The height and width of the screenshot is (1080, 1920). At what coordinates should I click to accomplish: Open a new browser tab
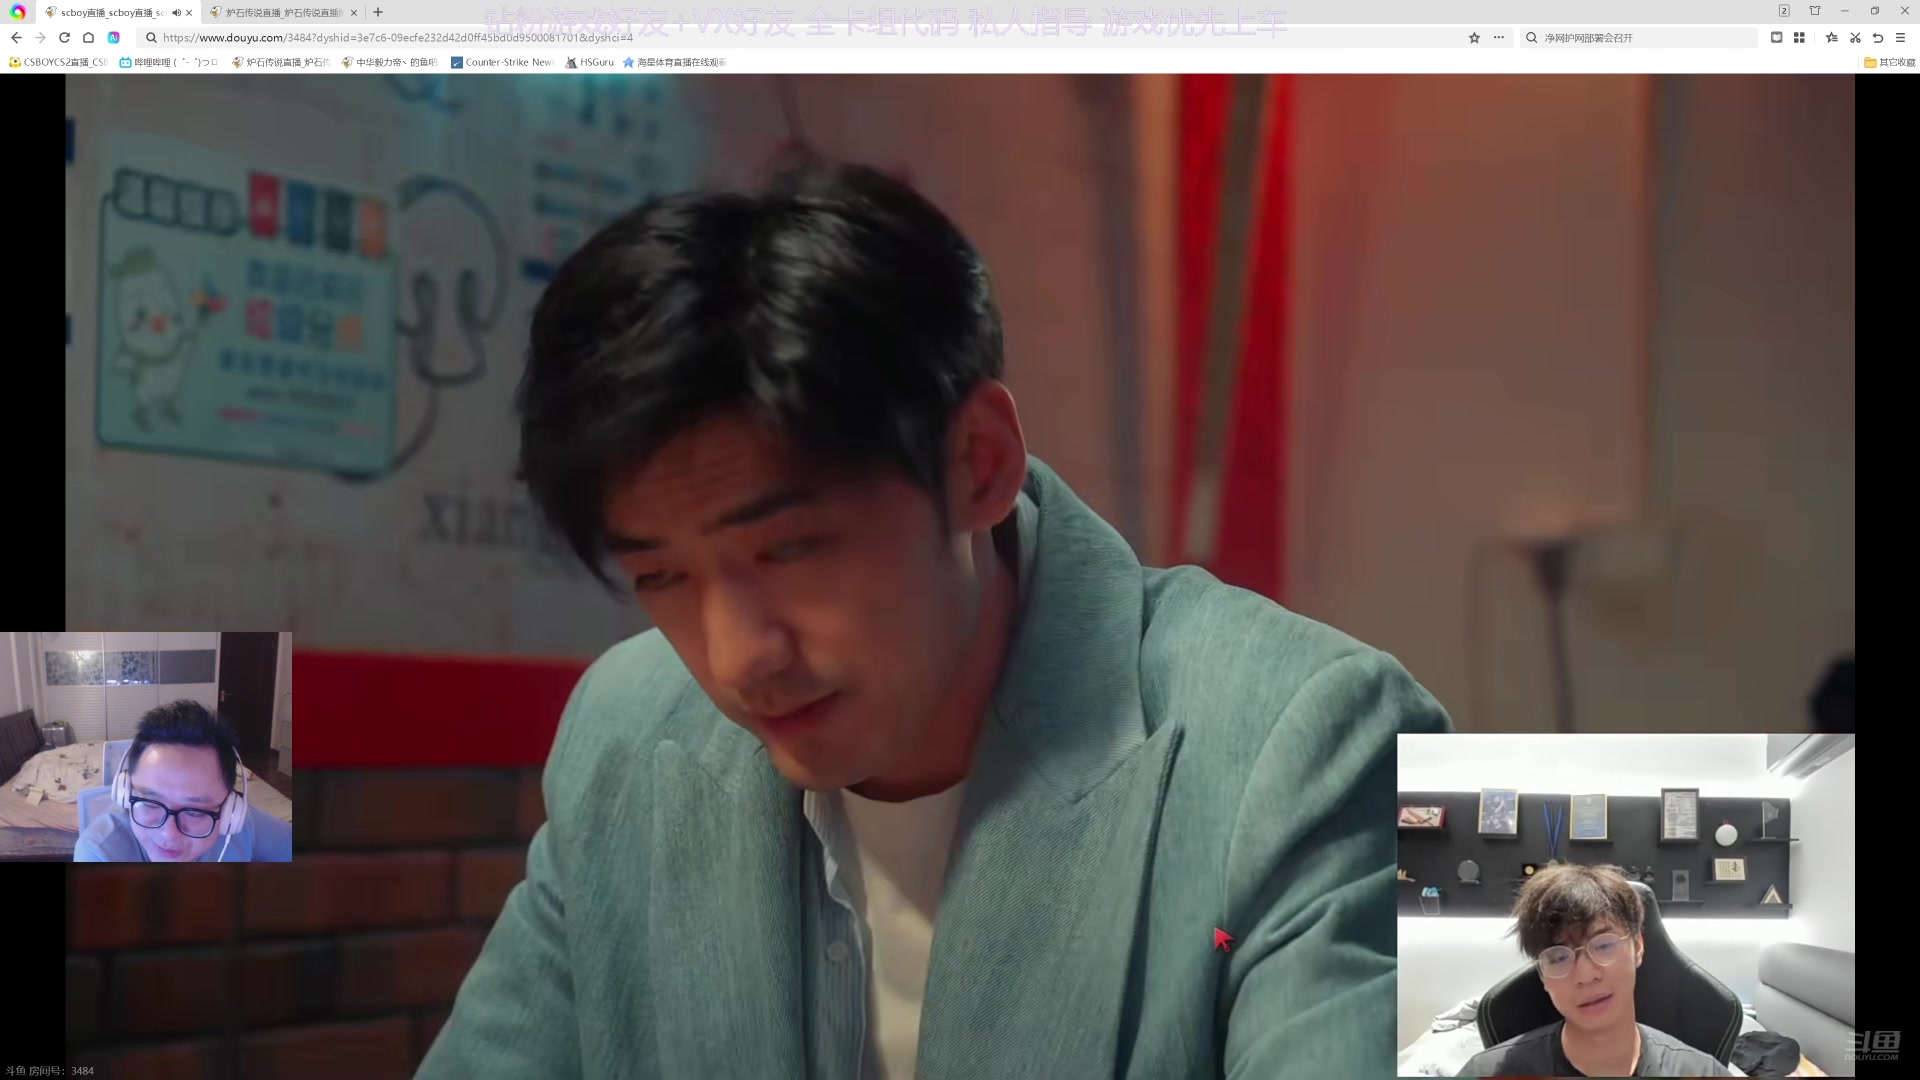click(x=378, y=12)
